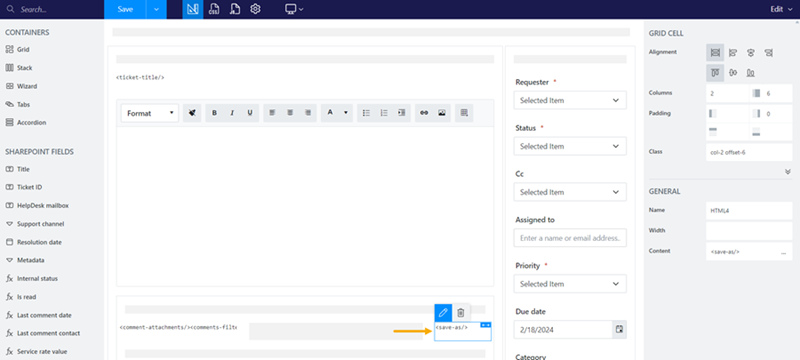Set vertical alignment to top

coord(715,73)
